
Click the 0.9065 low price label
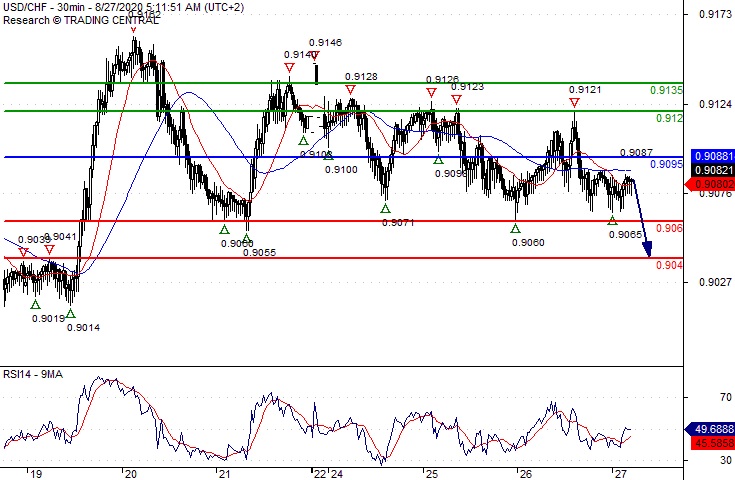(x=625, y=234)
